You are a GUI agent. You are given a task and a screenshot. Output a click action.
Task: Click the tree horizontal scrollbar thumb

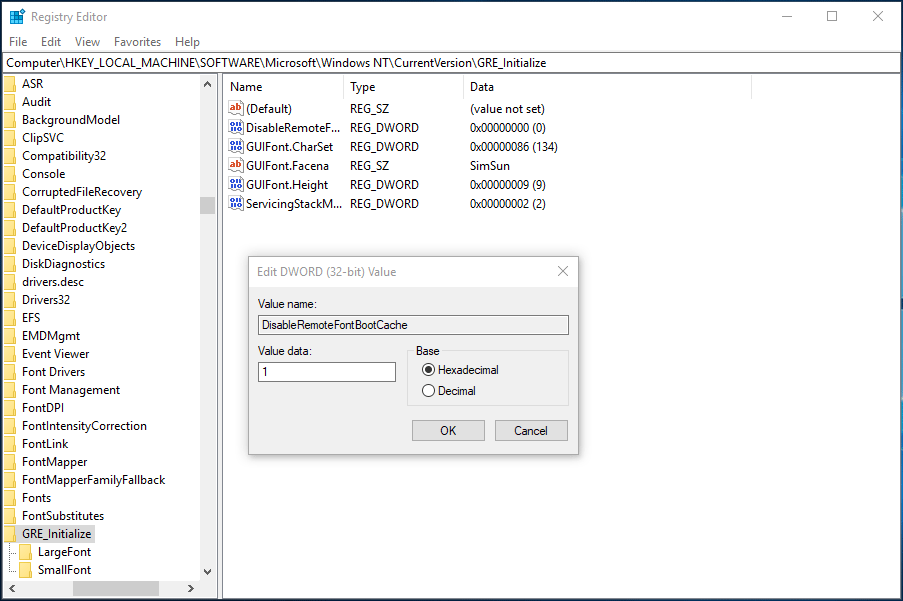coord(116,588)
